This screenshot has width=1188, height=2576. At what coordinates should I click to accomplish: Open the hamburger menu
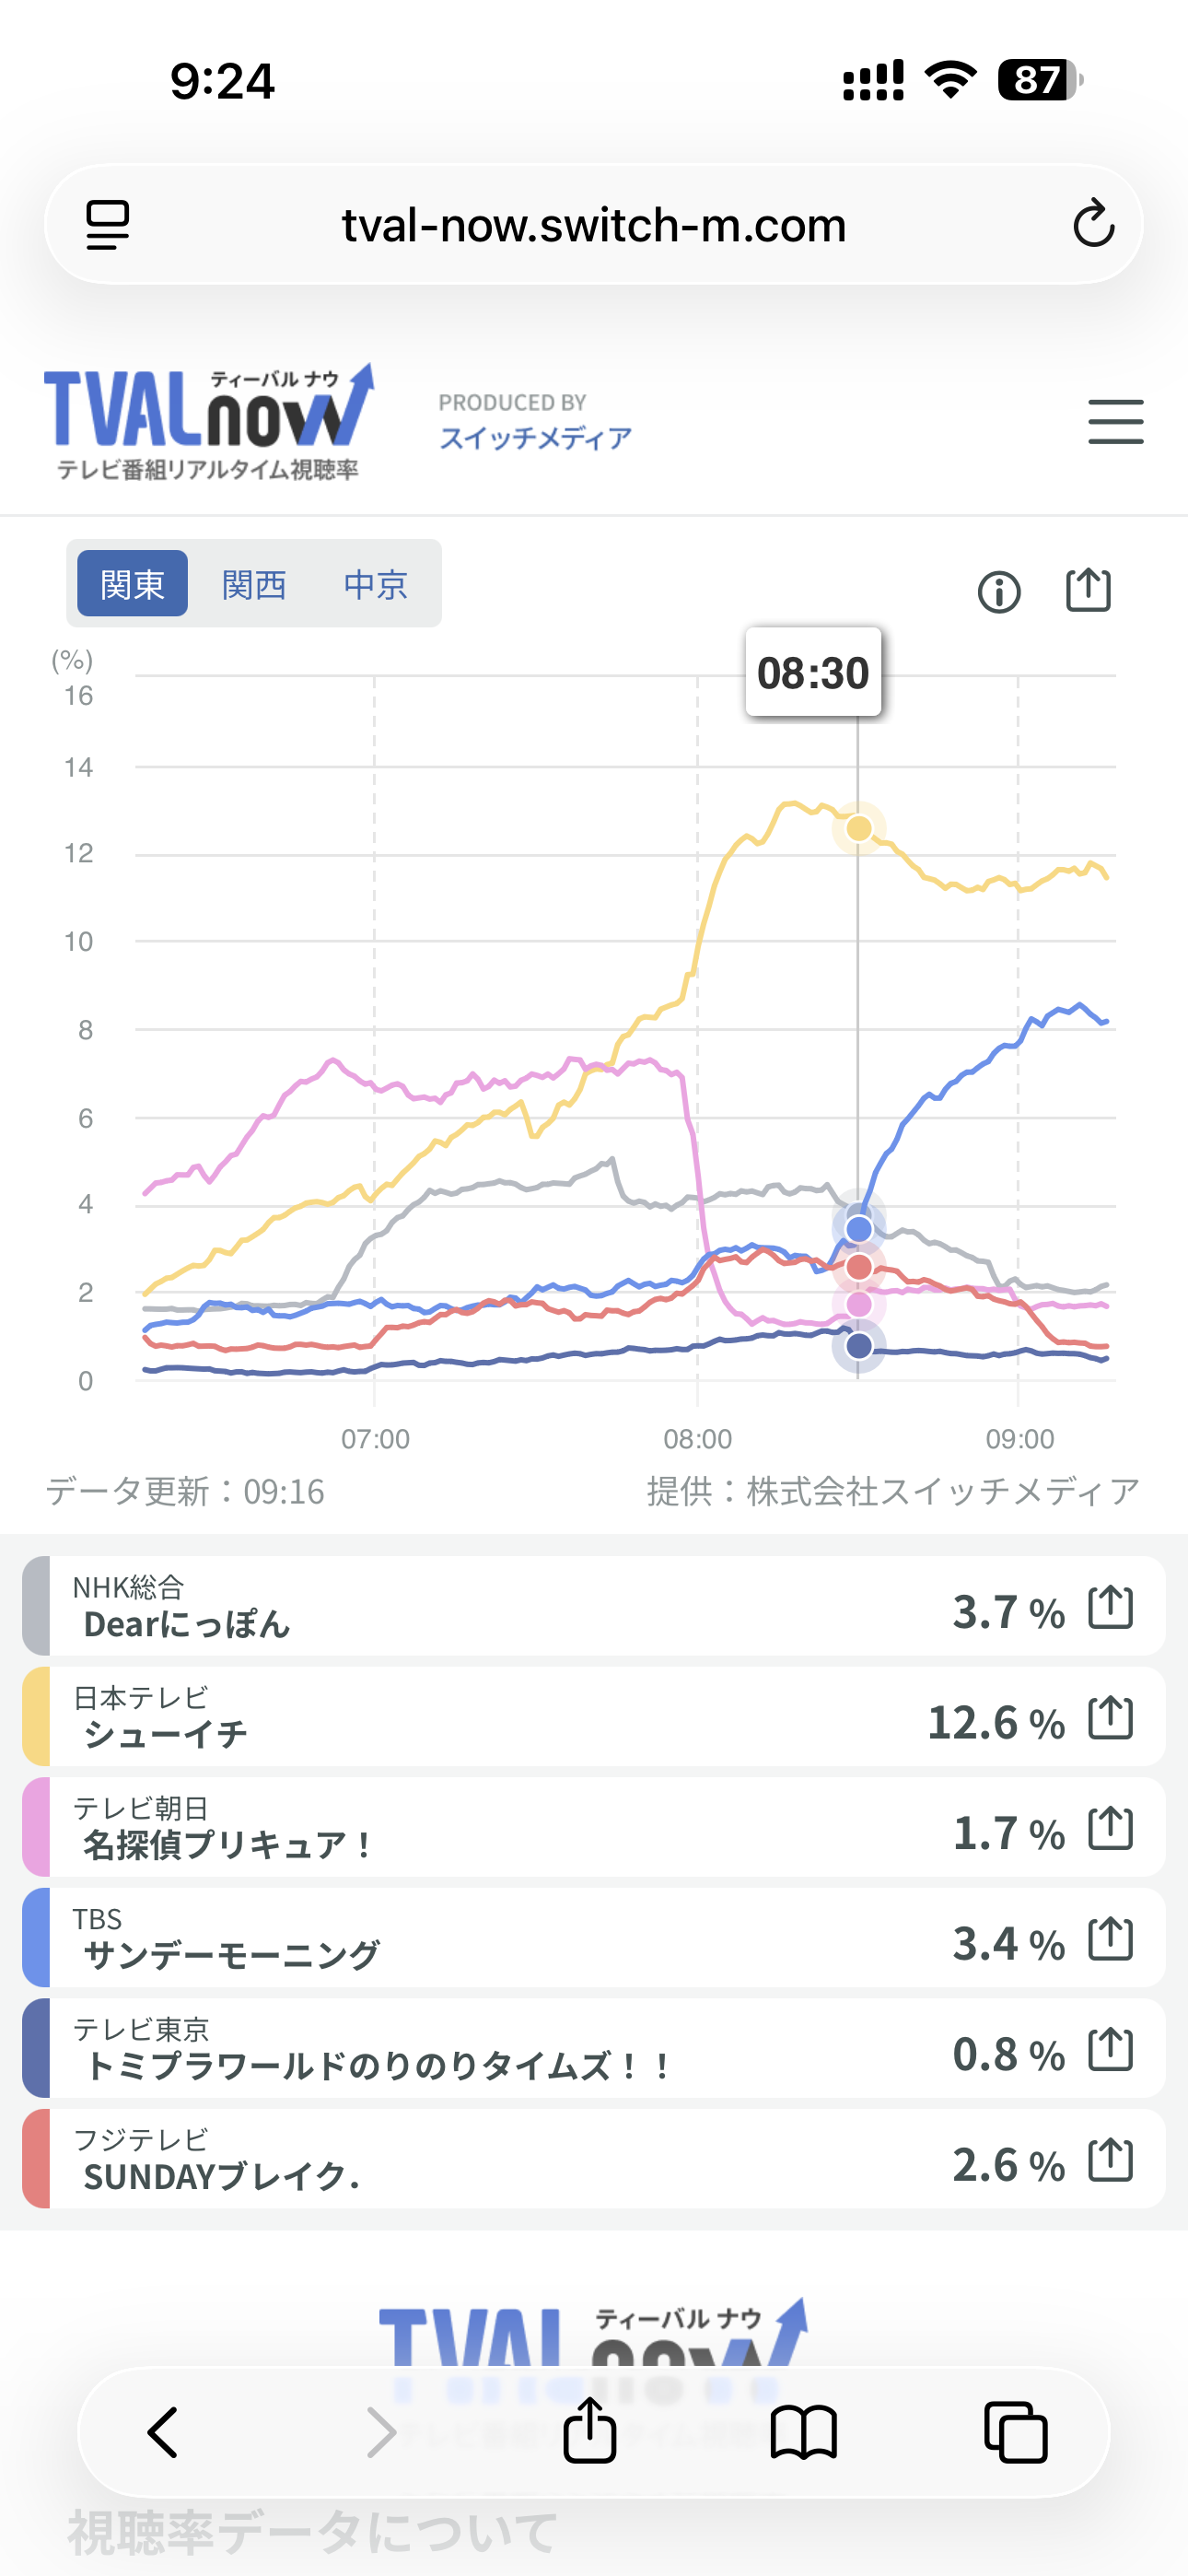1115,421
